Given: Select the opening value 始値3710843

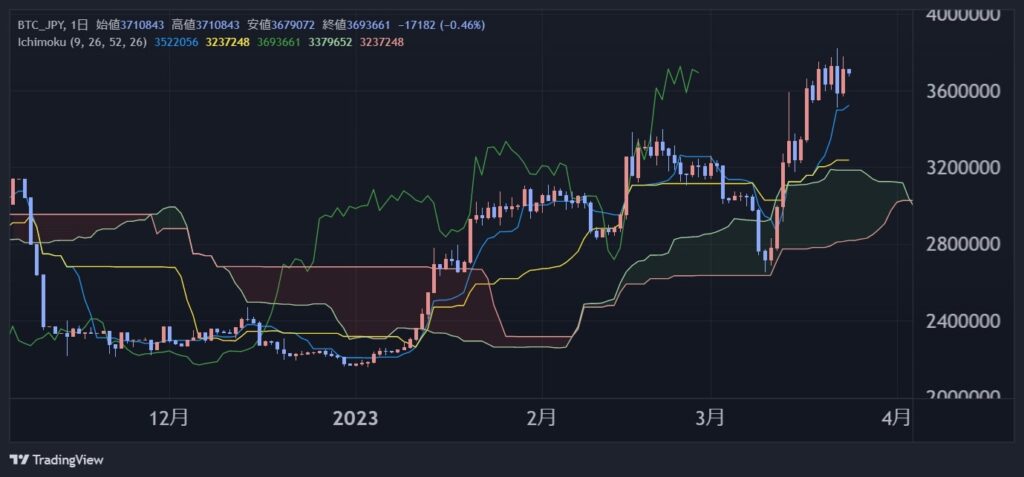Looking at the screenshot, I should coord(131,25).
